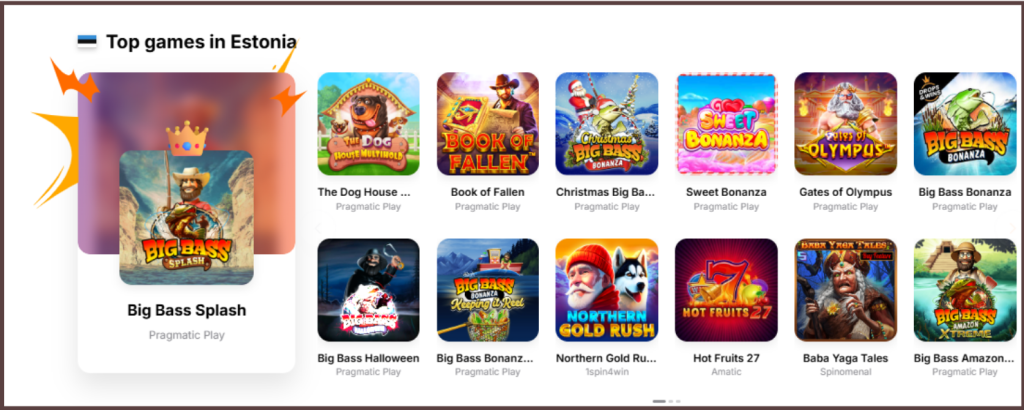Click the Big Bass Splash title link
Screen dimensions: 1024x410
click(x=187, y=310)
